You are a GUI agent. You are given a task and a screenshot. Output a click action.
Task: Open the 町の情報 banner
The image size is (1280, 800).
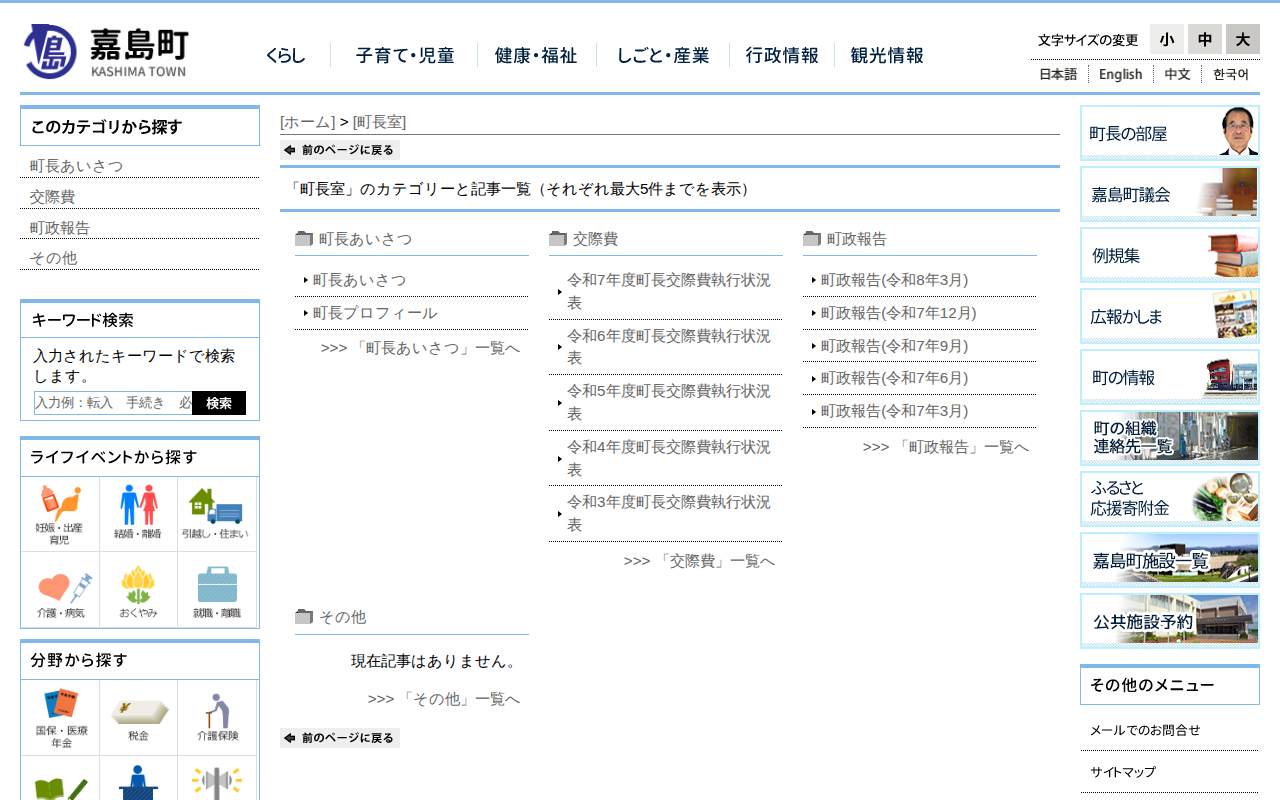pos(1170,377)
